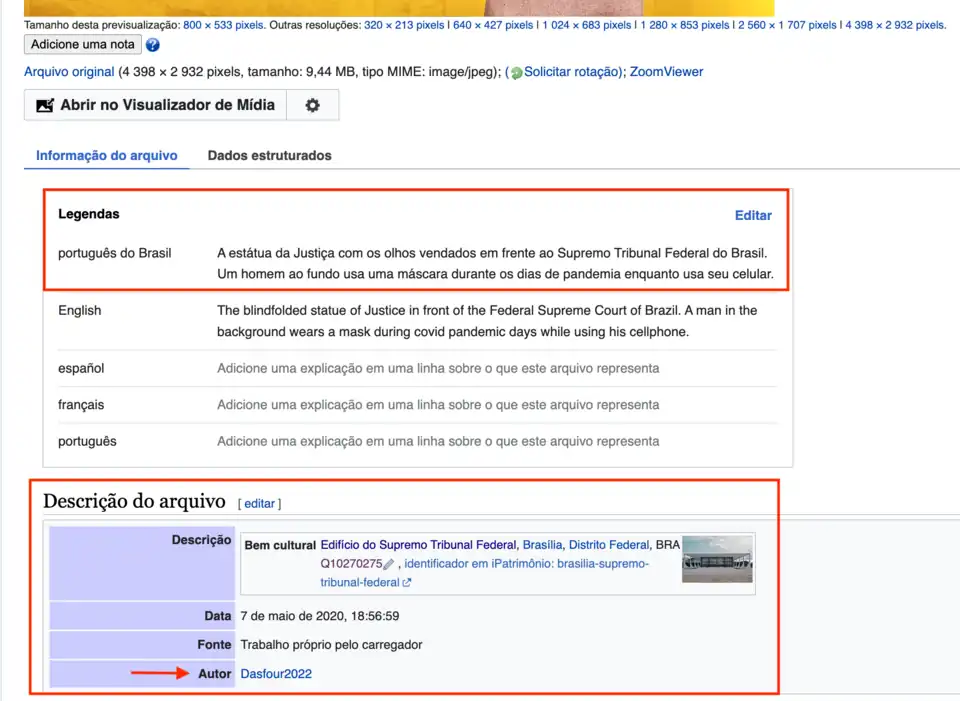Open the Abrir no Visualizador de Mídia button
This screenshot has height=701, width=960.
pos(155,105)
